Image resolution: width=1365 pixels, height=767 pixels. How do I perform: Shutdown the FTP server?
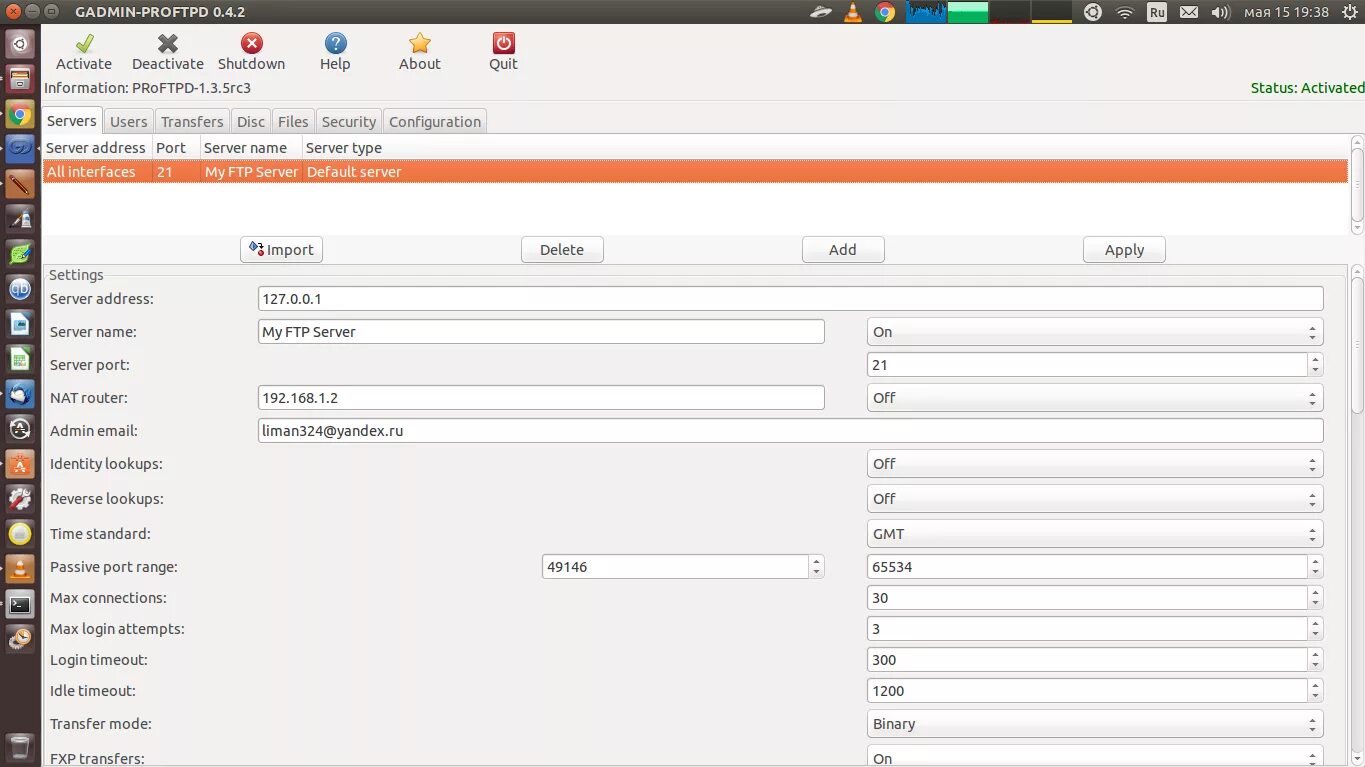(x=251, y=50)
